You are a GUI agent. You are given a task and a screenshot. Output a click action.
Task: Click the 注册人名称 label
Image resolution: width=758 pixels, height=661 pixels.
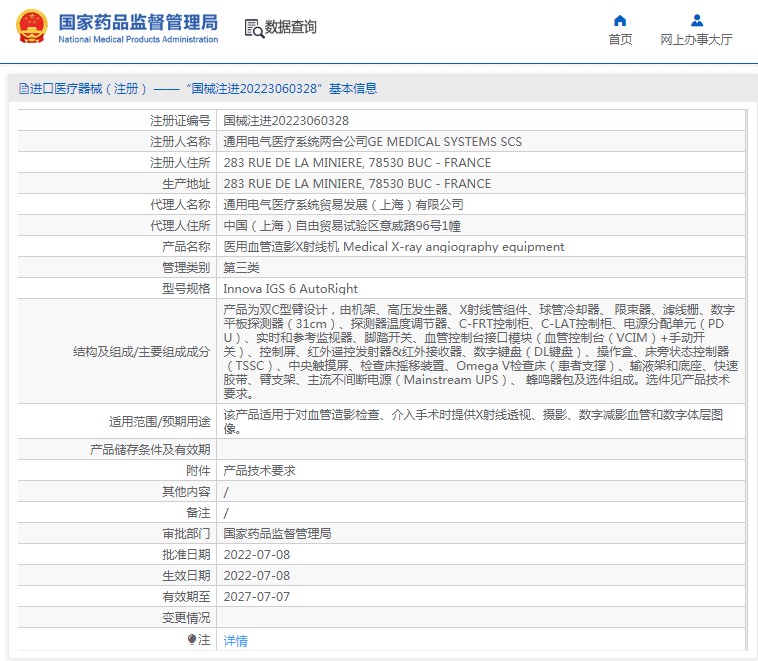point(180,142)
